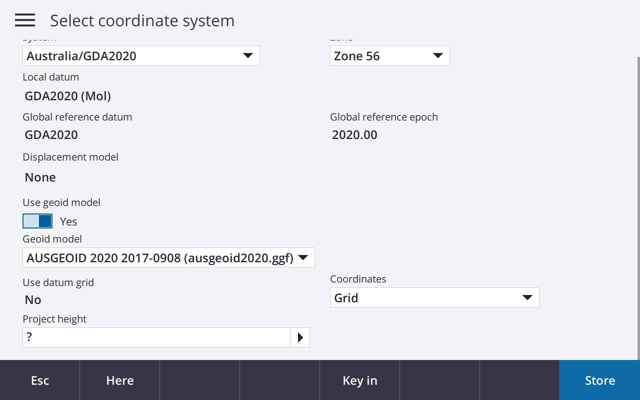Click the Yes label beside geoid switch
Screen dimensions: 640x400
click(x=68, y=221)
